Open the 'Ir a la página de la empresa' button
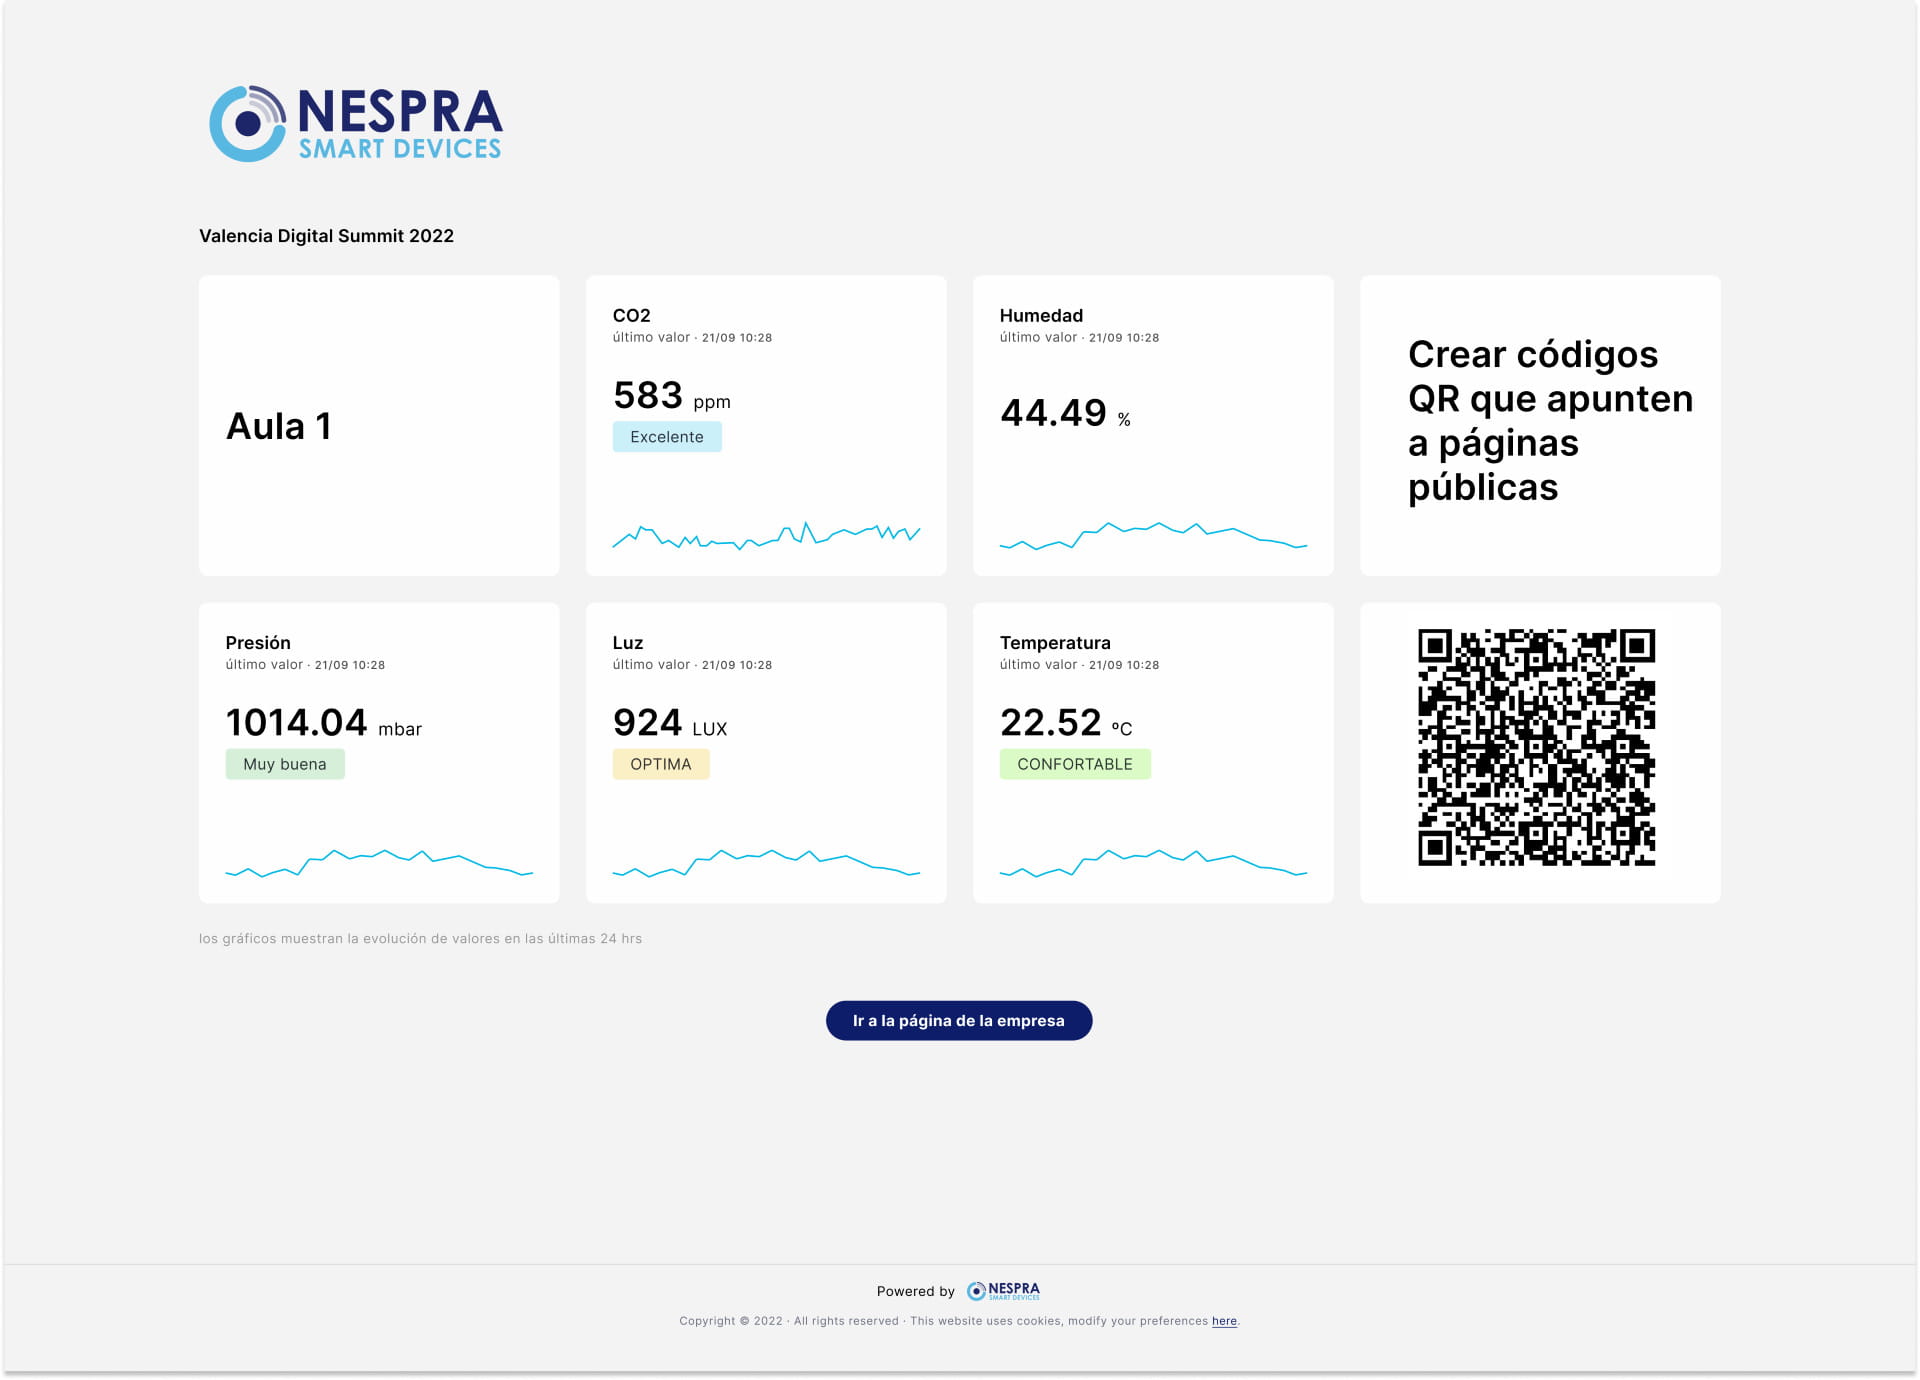Image resolution: width=1920 pixels, height=1380 pixels. [958, 1020]
